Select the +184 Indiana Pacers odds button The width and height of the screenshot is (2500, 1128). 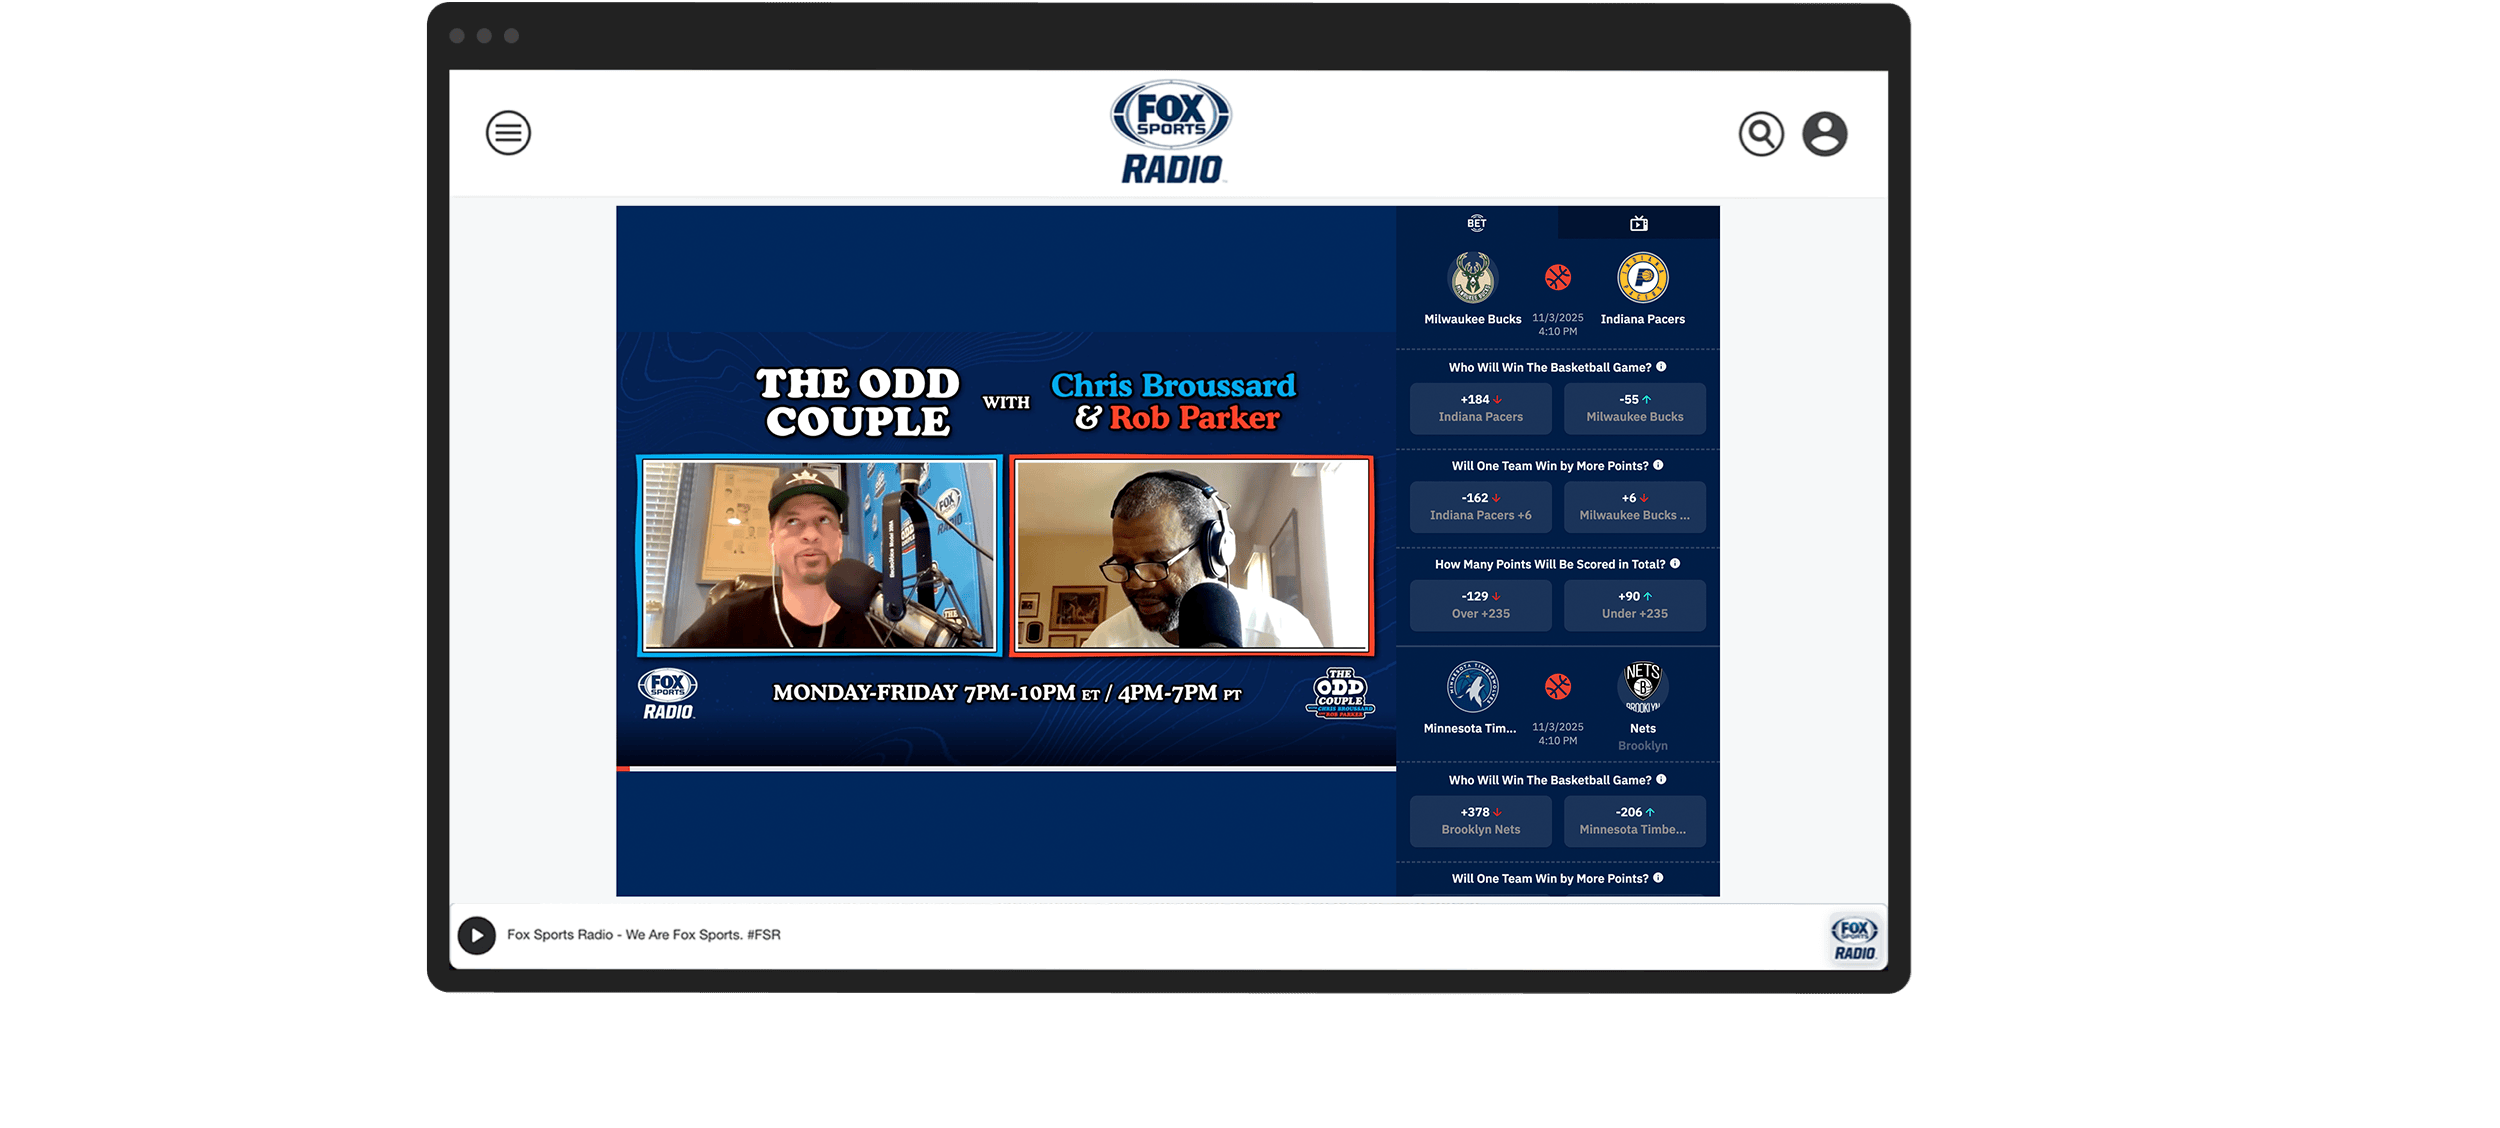pos(1480,408)
